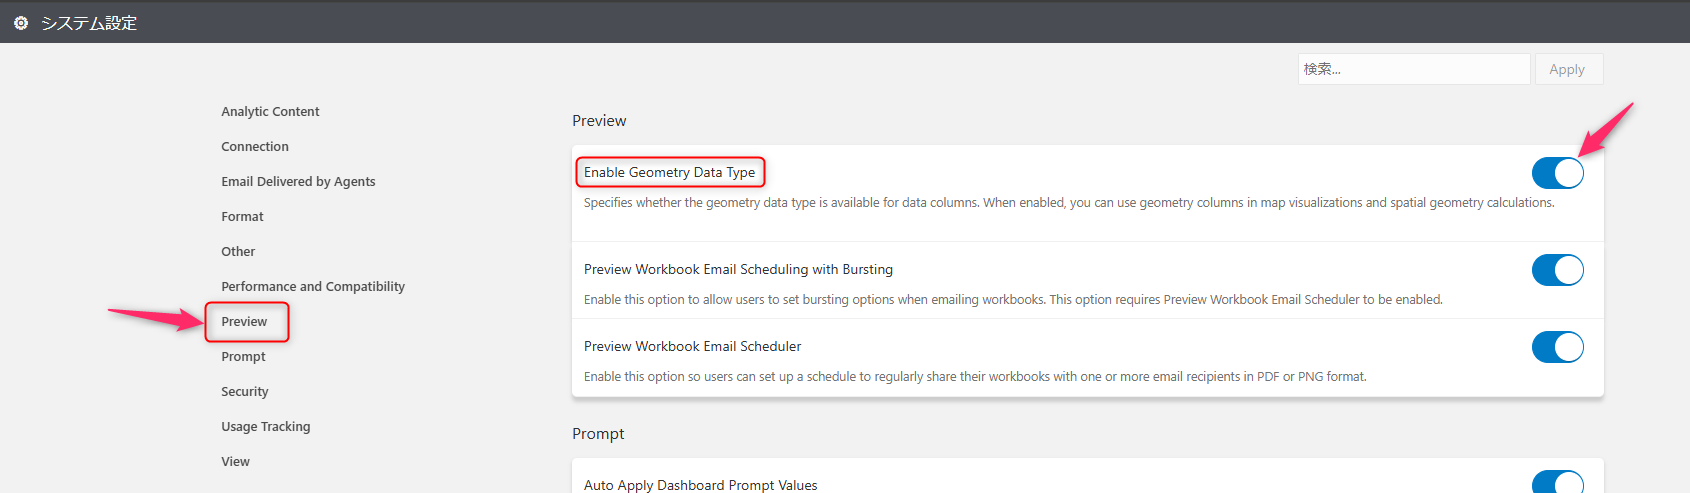Screen dimensions: 1690x493
Task: Open Performance and Compatibility section
Action: (313, 287)
